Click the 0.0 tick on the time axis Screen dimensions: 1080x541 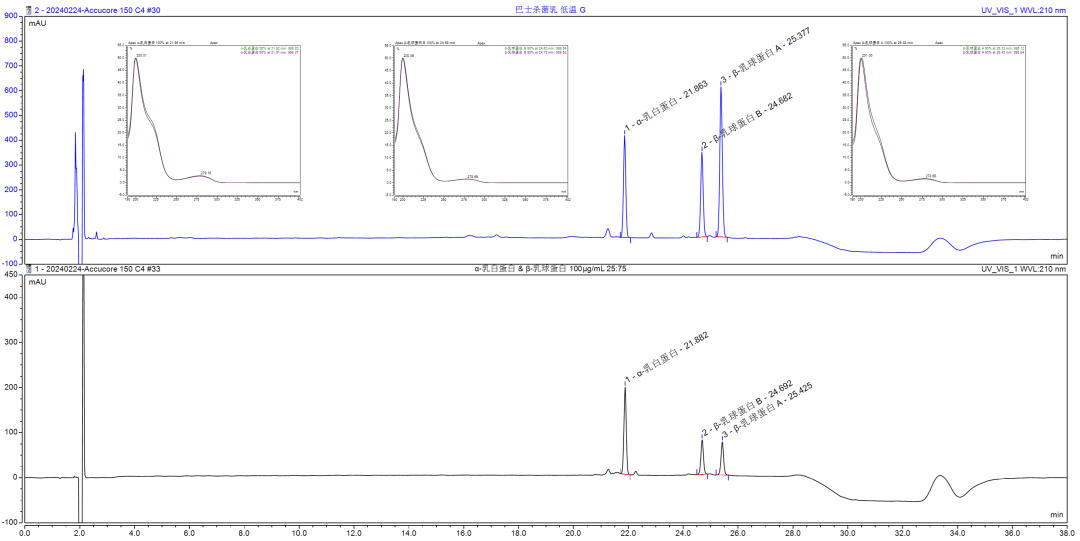(25, 532)
